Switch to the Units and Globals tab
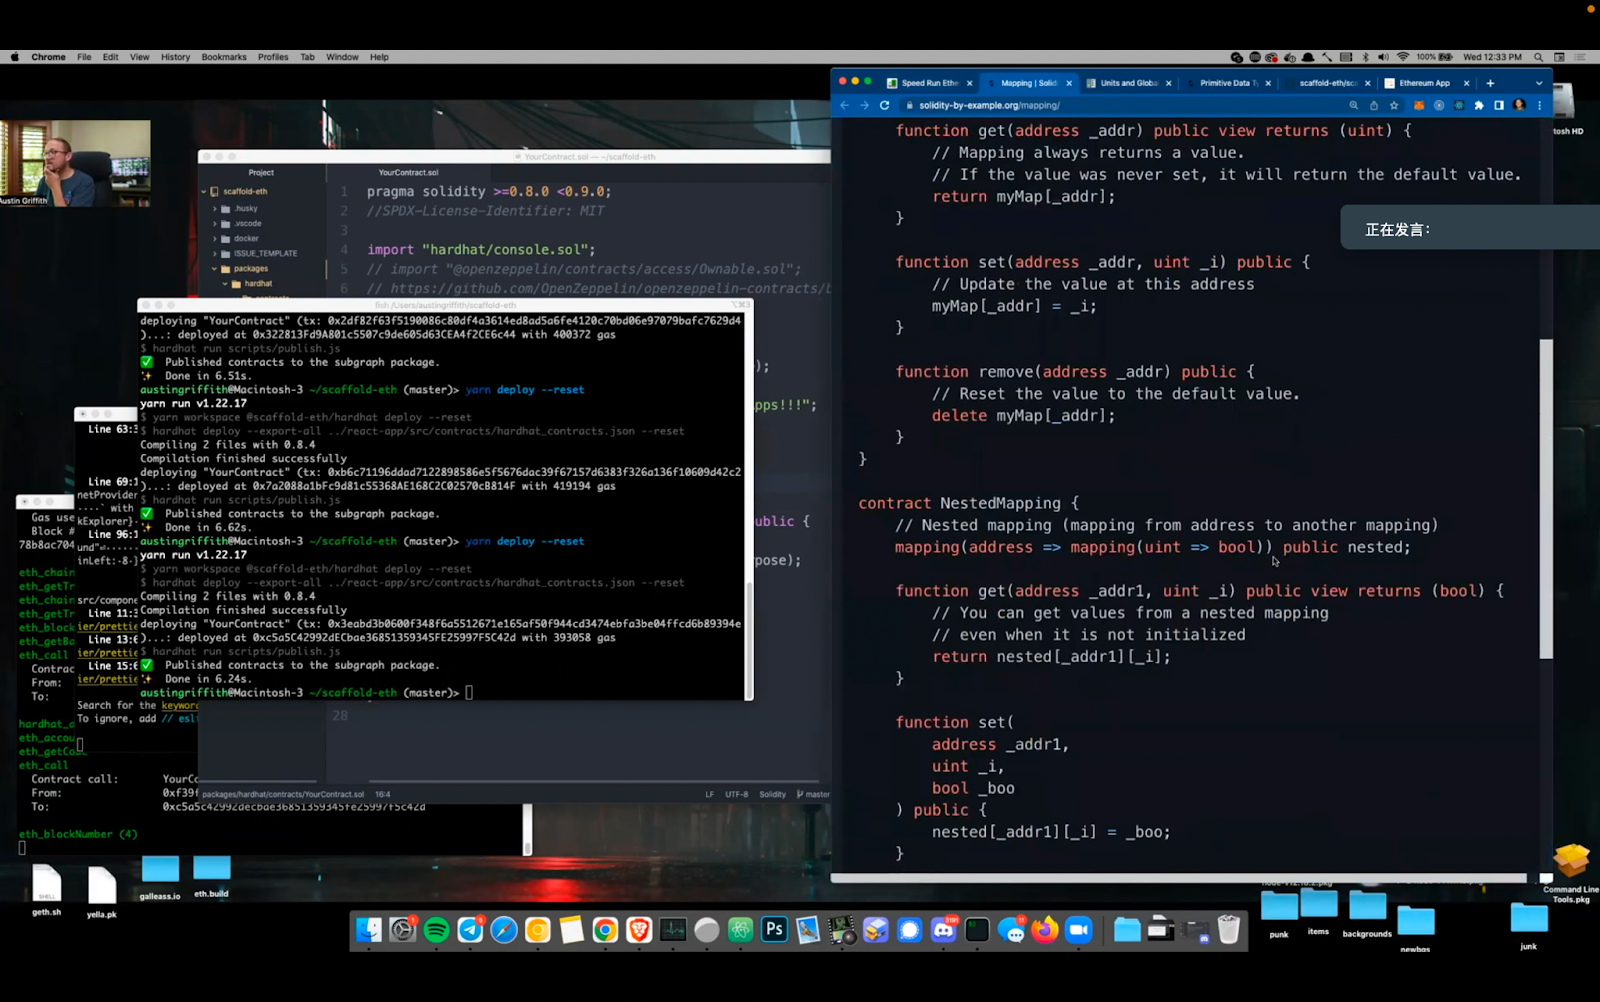The width and height of the screenshot is (1600, 1002). pos(1128,83)
